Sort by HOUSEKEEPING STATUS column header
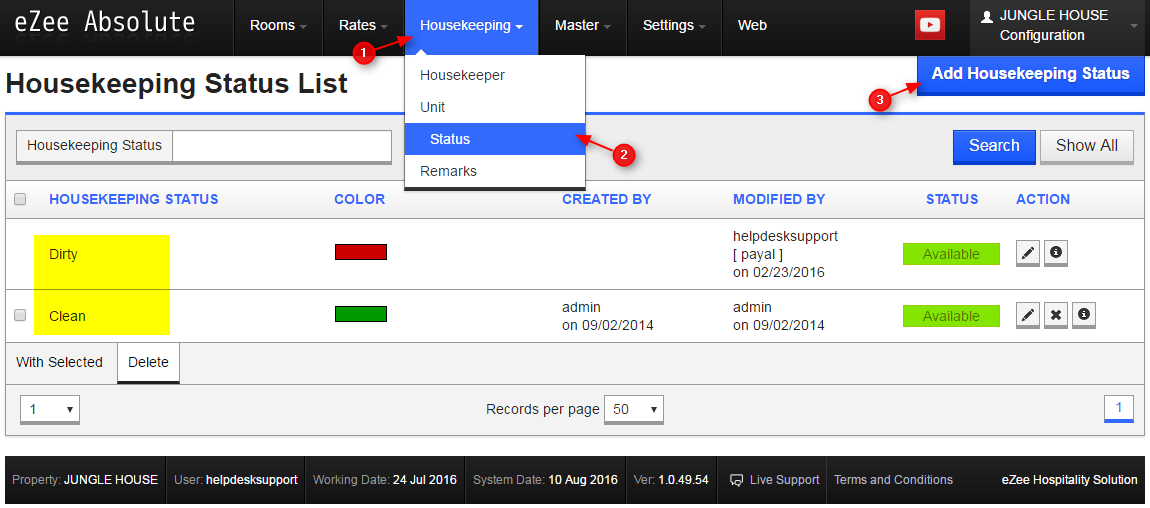This screenshot has width=1150, height=508. 133,199
